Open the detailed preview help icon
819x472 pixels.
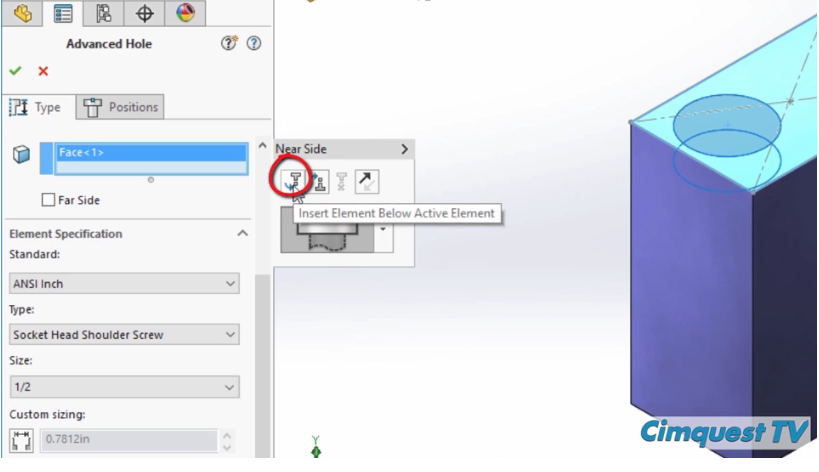(x=229, y=43)
